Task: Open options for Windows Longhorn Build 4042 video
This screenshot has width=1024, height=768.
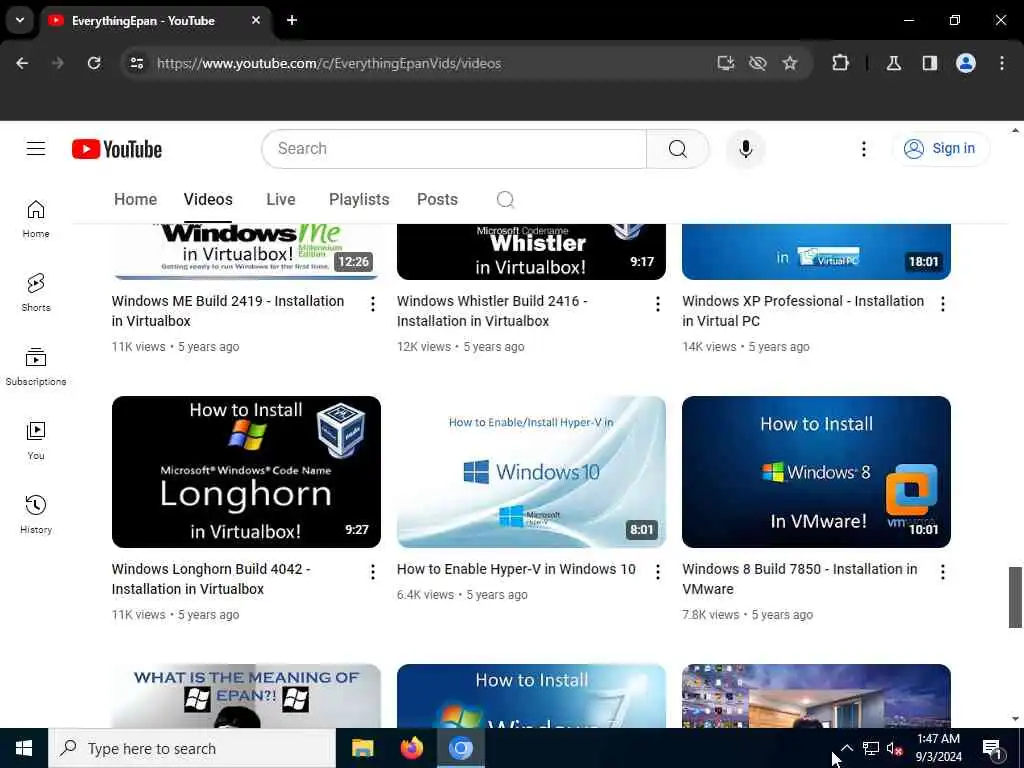Action: (372, 572)
